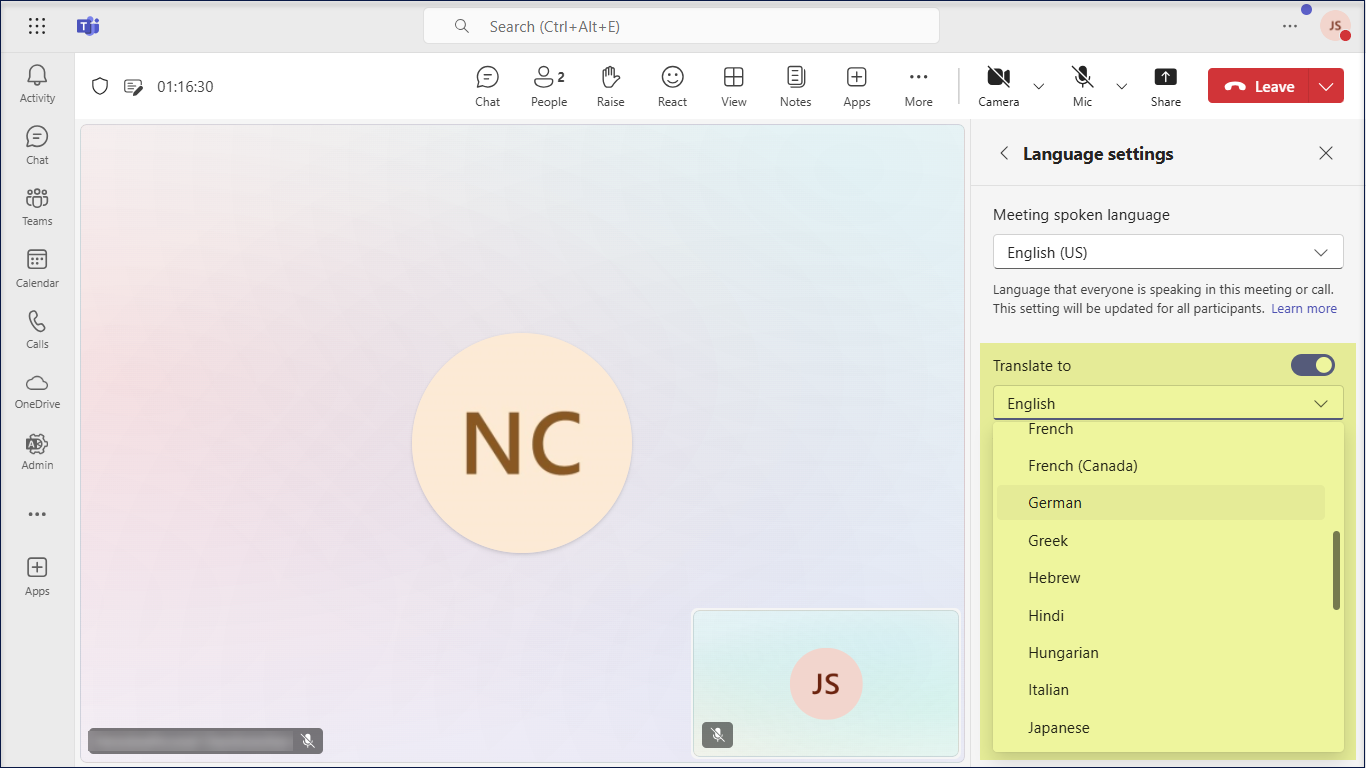The image size is (1366, 768).
Task: Expand the Meeting spoken language dropdown
Action: [x=1167, y=253]
